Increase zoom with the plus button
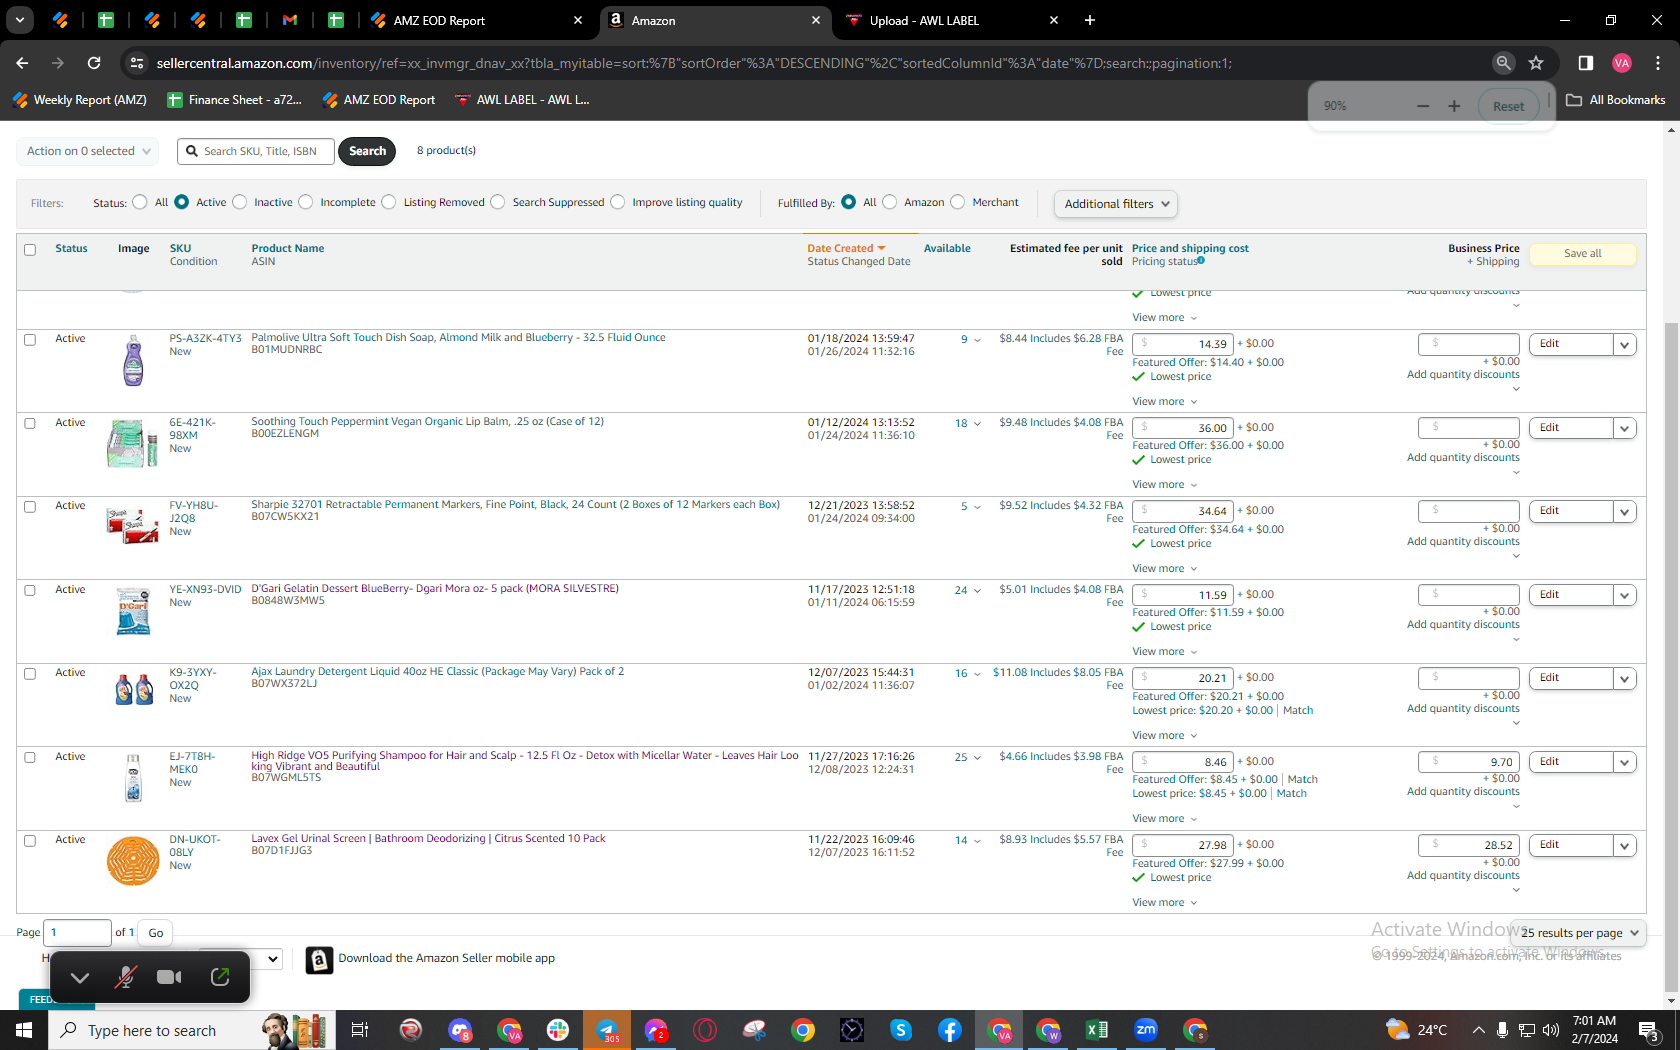 click(x=1454, y=106)
